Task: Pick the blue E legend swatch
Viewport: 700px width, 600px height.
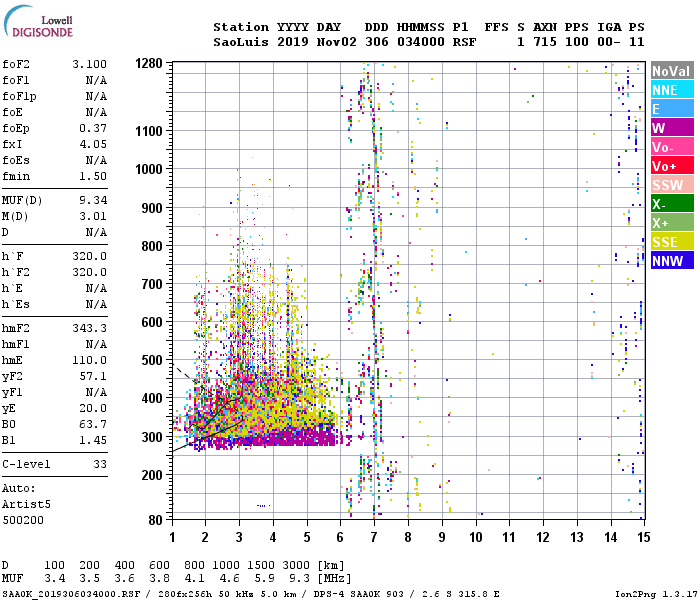Action: pos(671,109)
